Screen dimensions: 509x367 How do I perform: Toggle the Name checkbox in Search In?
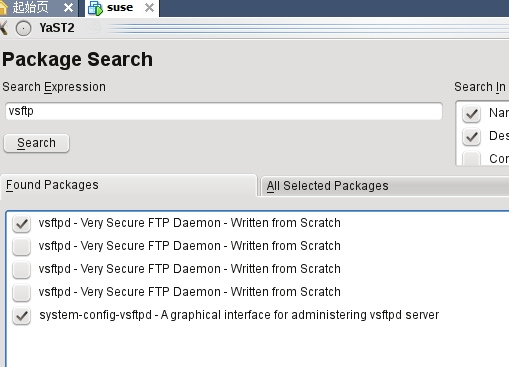tap(472, 114)
